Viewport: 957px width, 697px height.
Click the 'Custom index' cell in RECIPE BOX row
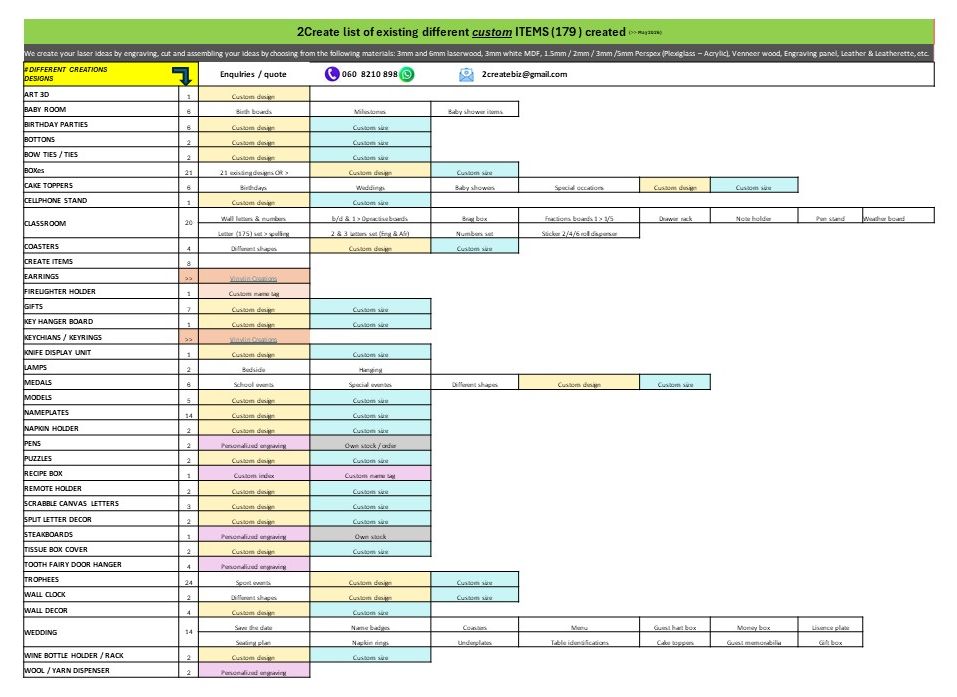point(254,475)
